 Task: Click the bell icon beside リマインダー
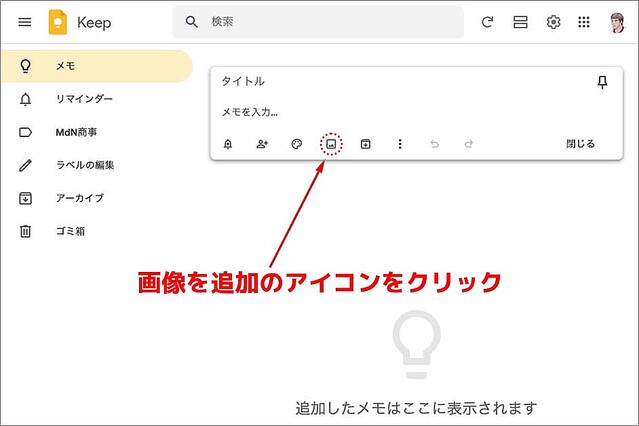coord(26,99)
